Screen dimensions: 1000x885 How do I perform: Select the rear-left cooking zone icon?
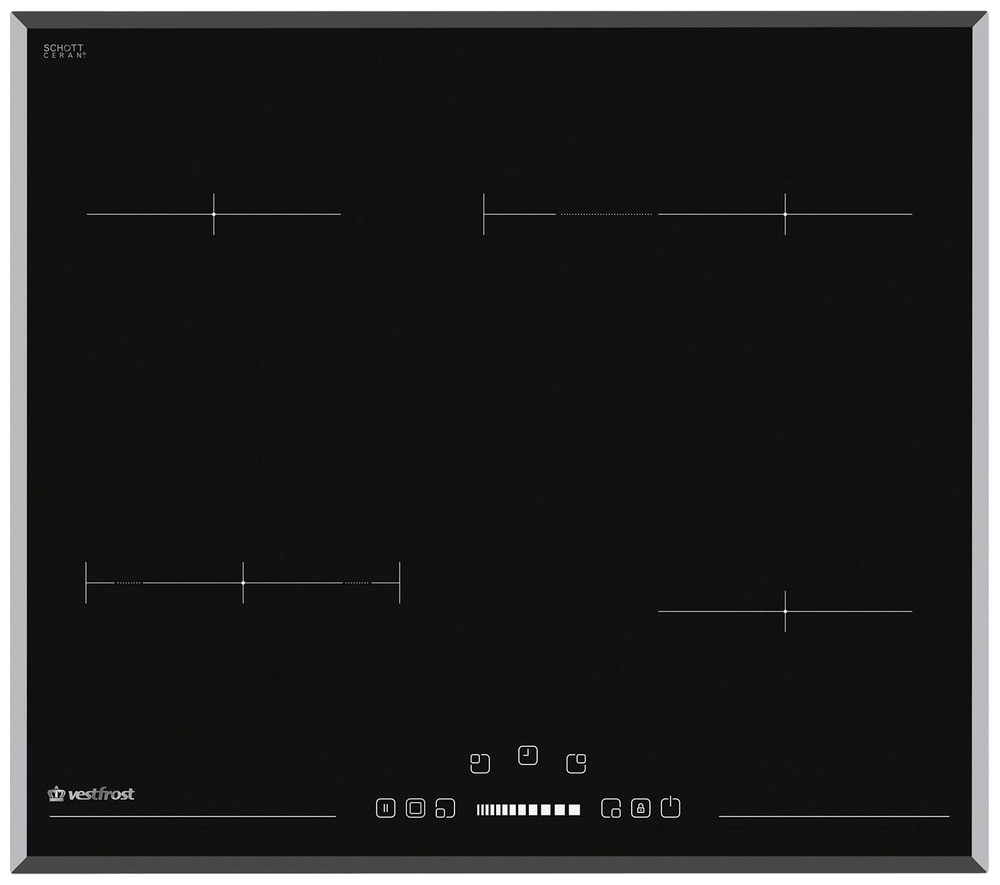click(x=480, y=763)
